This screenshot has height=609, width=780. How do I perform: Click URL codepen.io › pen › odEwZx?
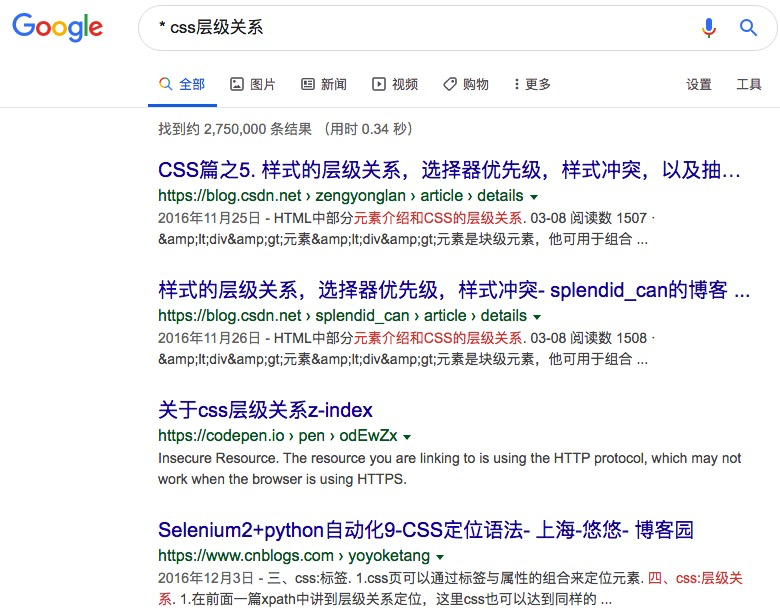[278, 435]
